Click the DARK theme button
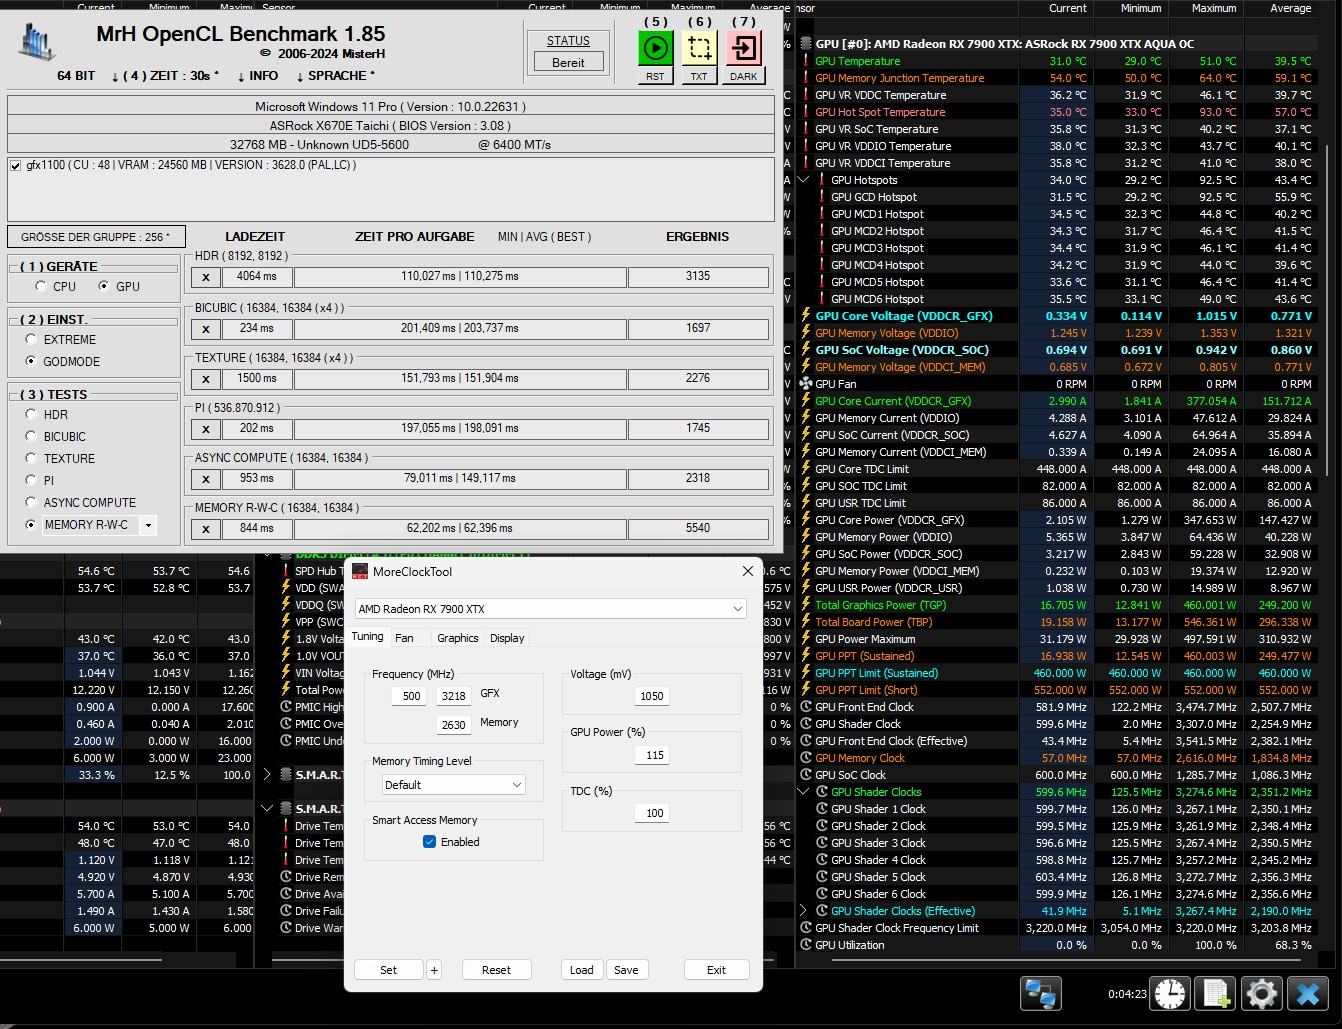The height and width of the screenshot is (1029, 1342). tap(744, 76)
